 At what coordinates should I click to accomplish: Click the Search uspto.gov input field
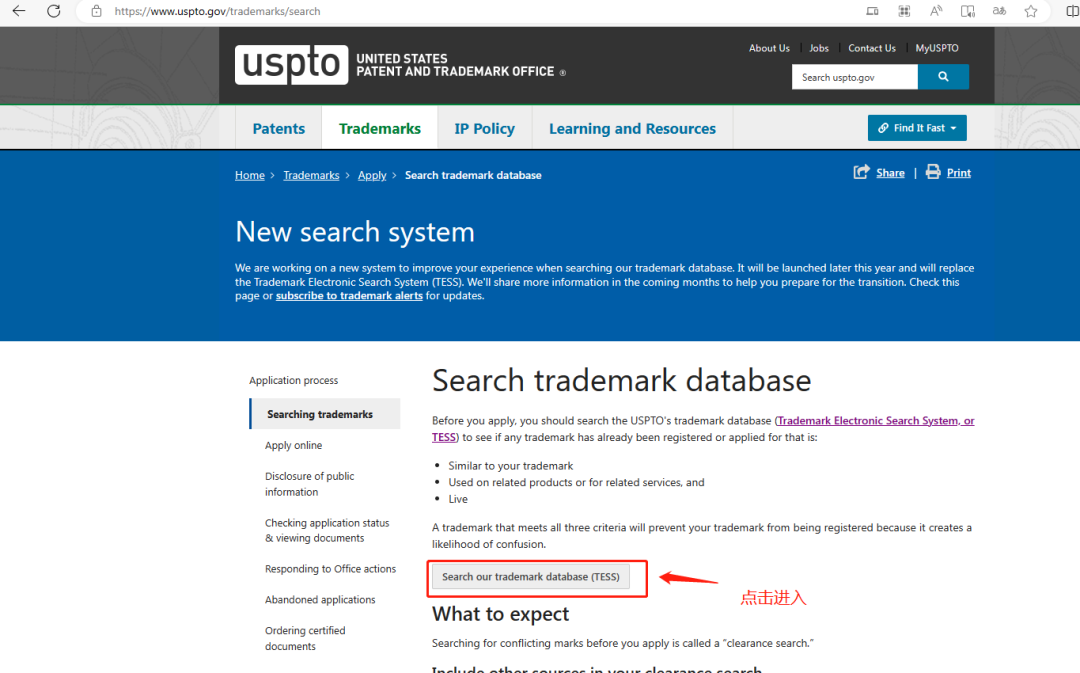855,77
